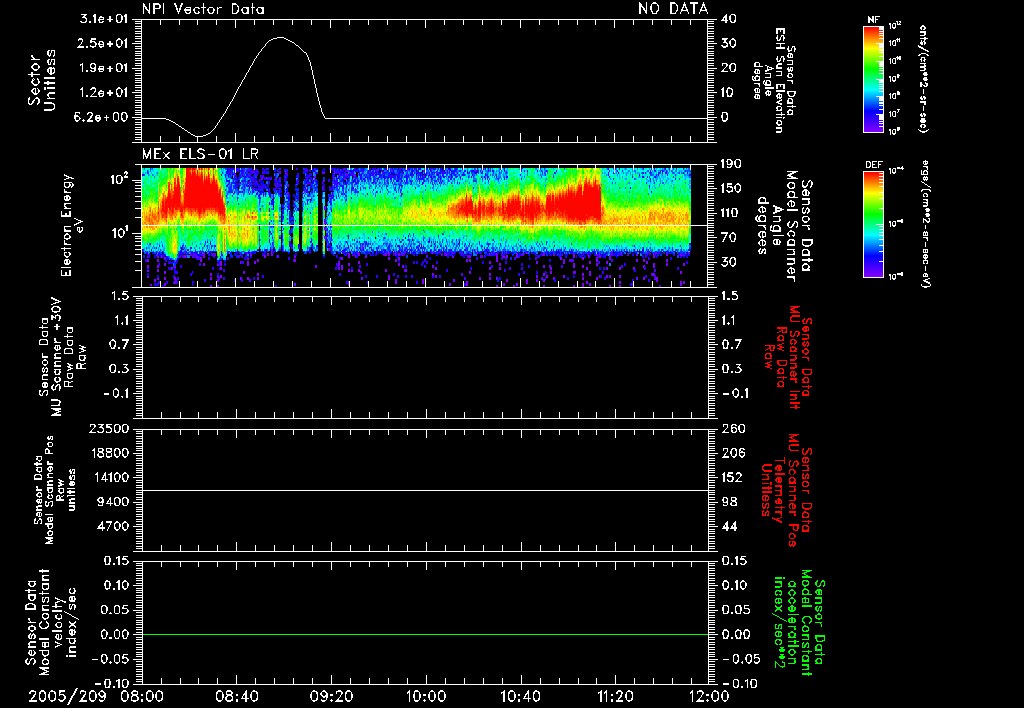Screen dimensions: 1024x708
Task: Click the "152" telemetry tick value
Action: 733,477
